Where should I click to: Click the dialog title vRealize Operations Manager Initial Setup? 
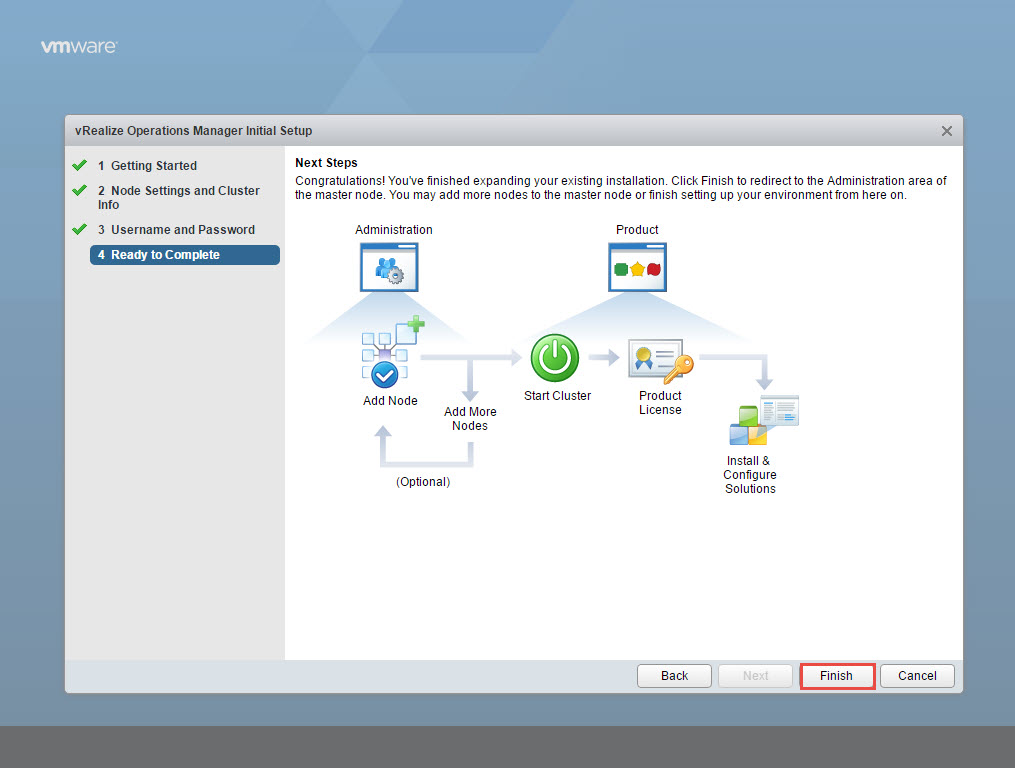click(194, 131)
